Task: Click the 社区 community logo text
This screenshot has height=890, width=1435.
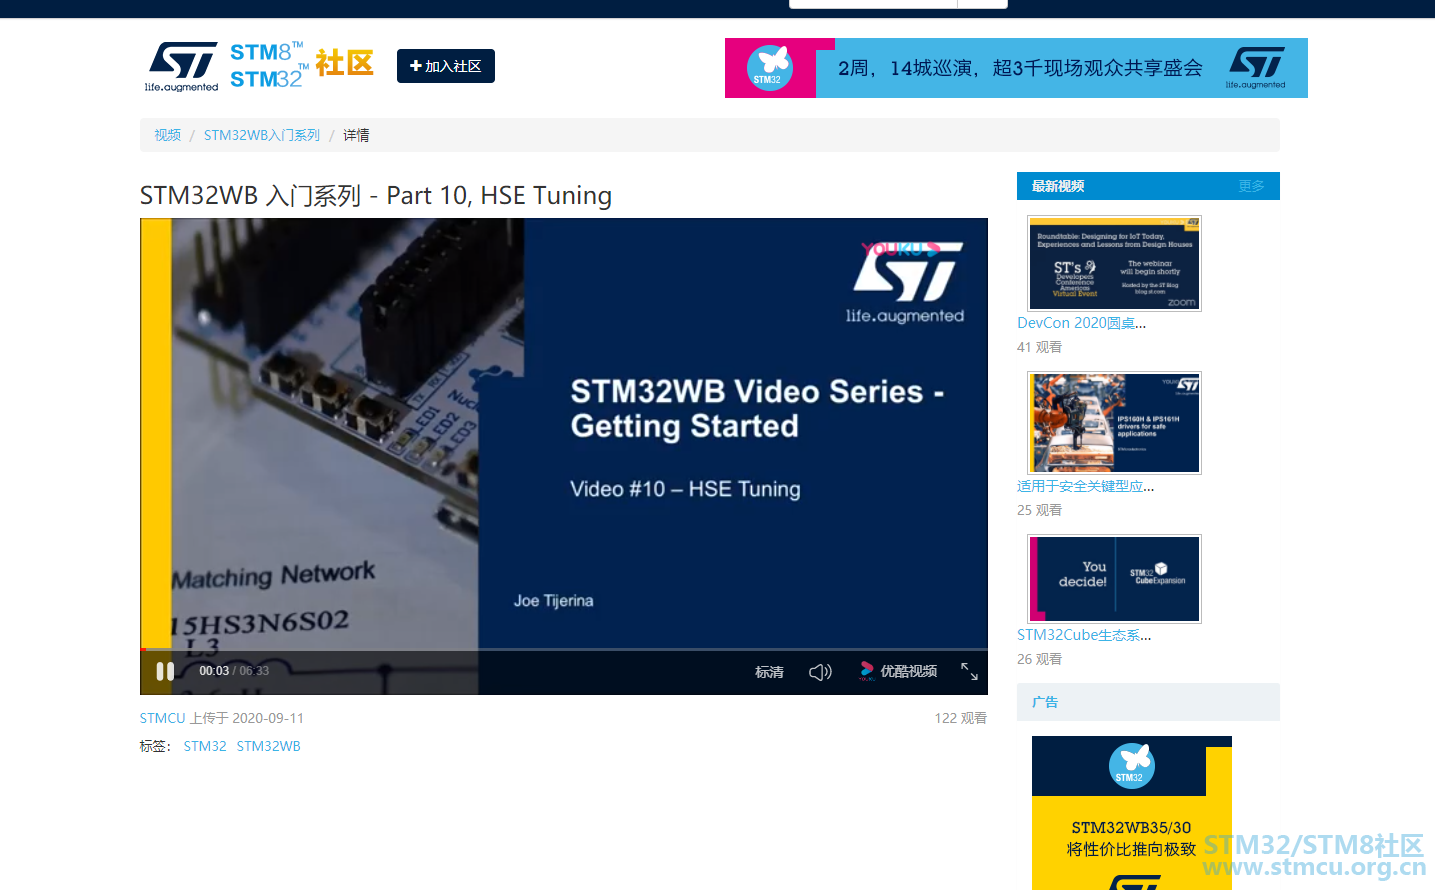Action: click(345, 64)
